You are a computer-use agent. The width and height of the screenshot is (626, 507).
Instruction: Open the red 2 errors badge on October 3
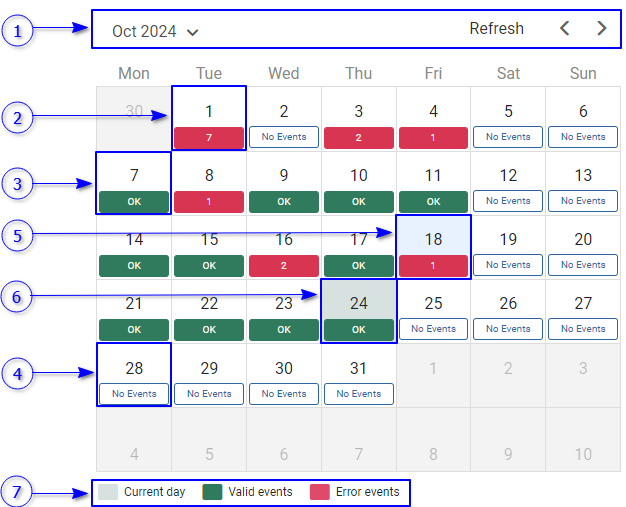[359, 137]
